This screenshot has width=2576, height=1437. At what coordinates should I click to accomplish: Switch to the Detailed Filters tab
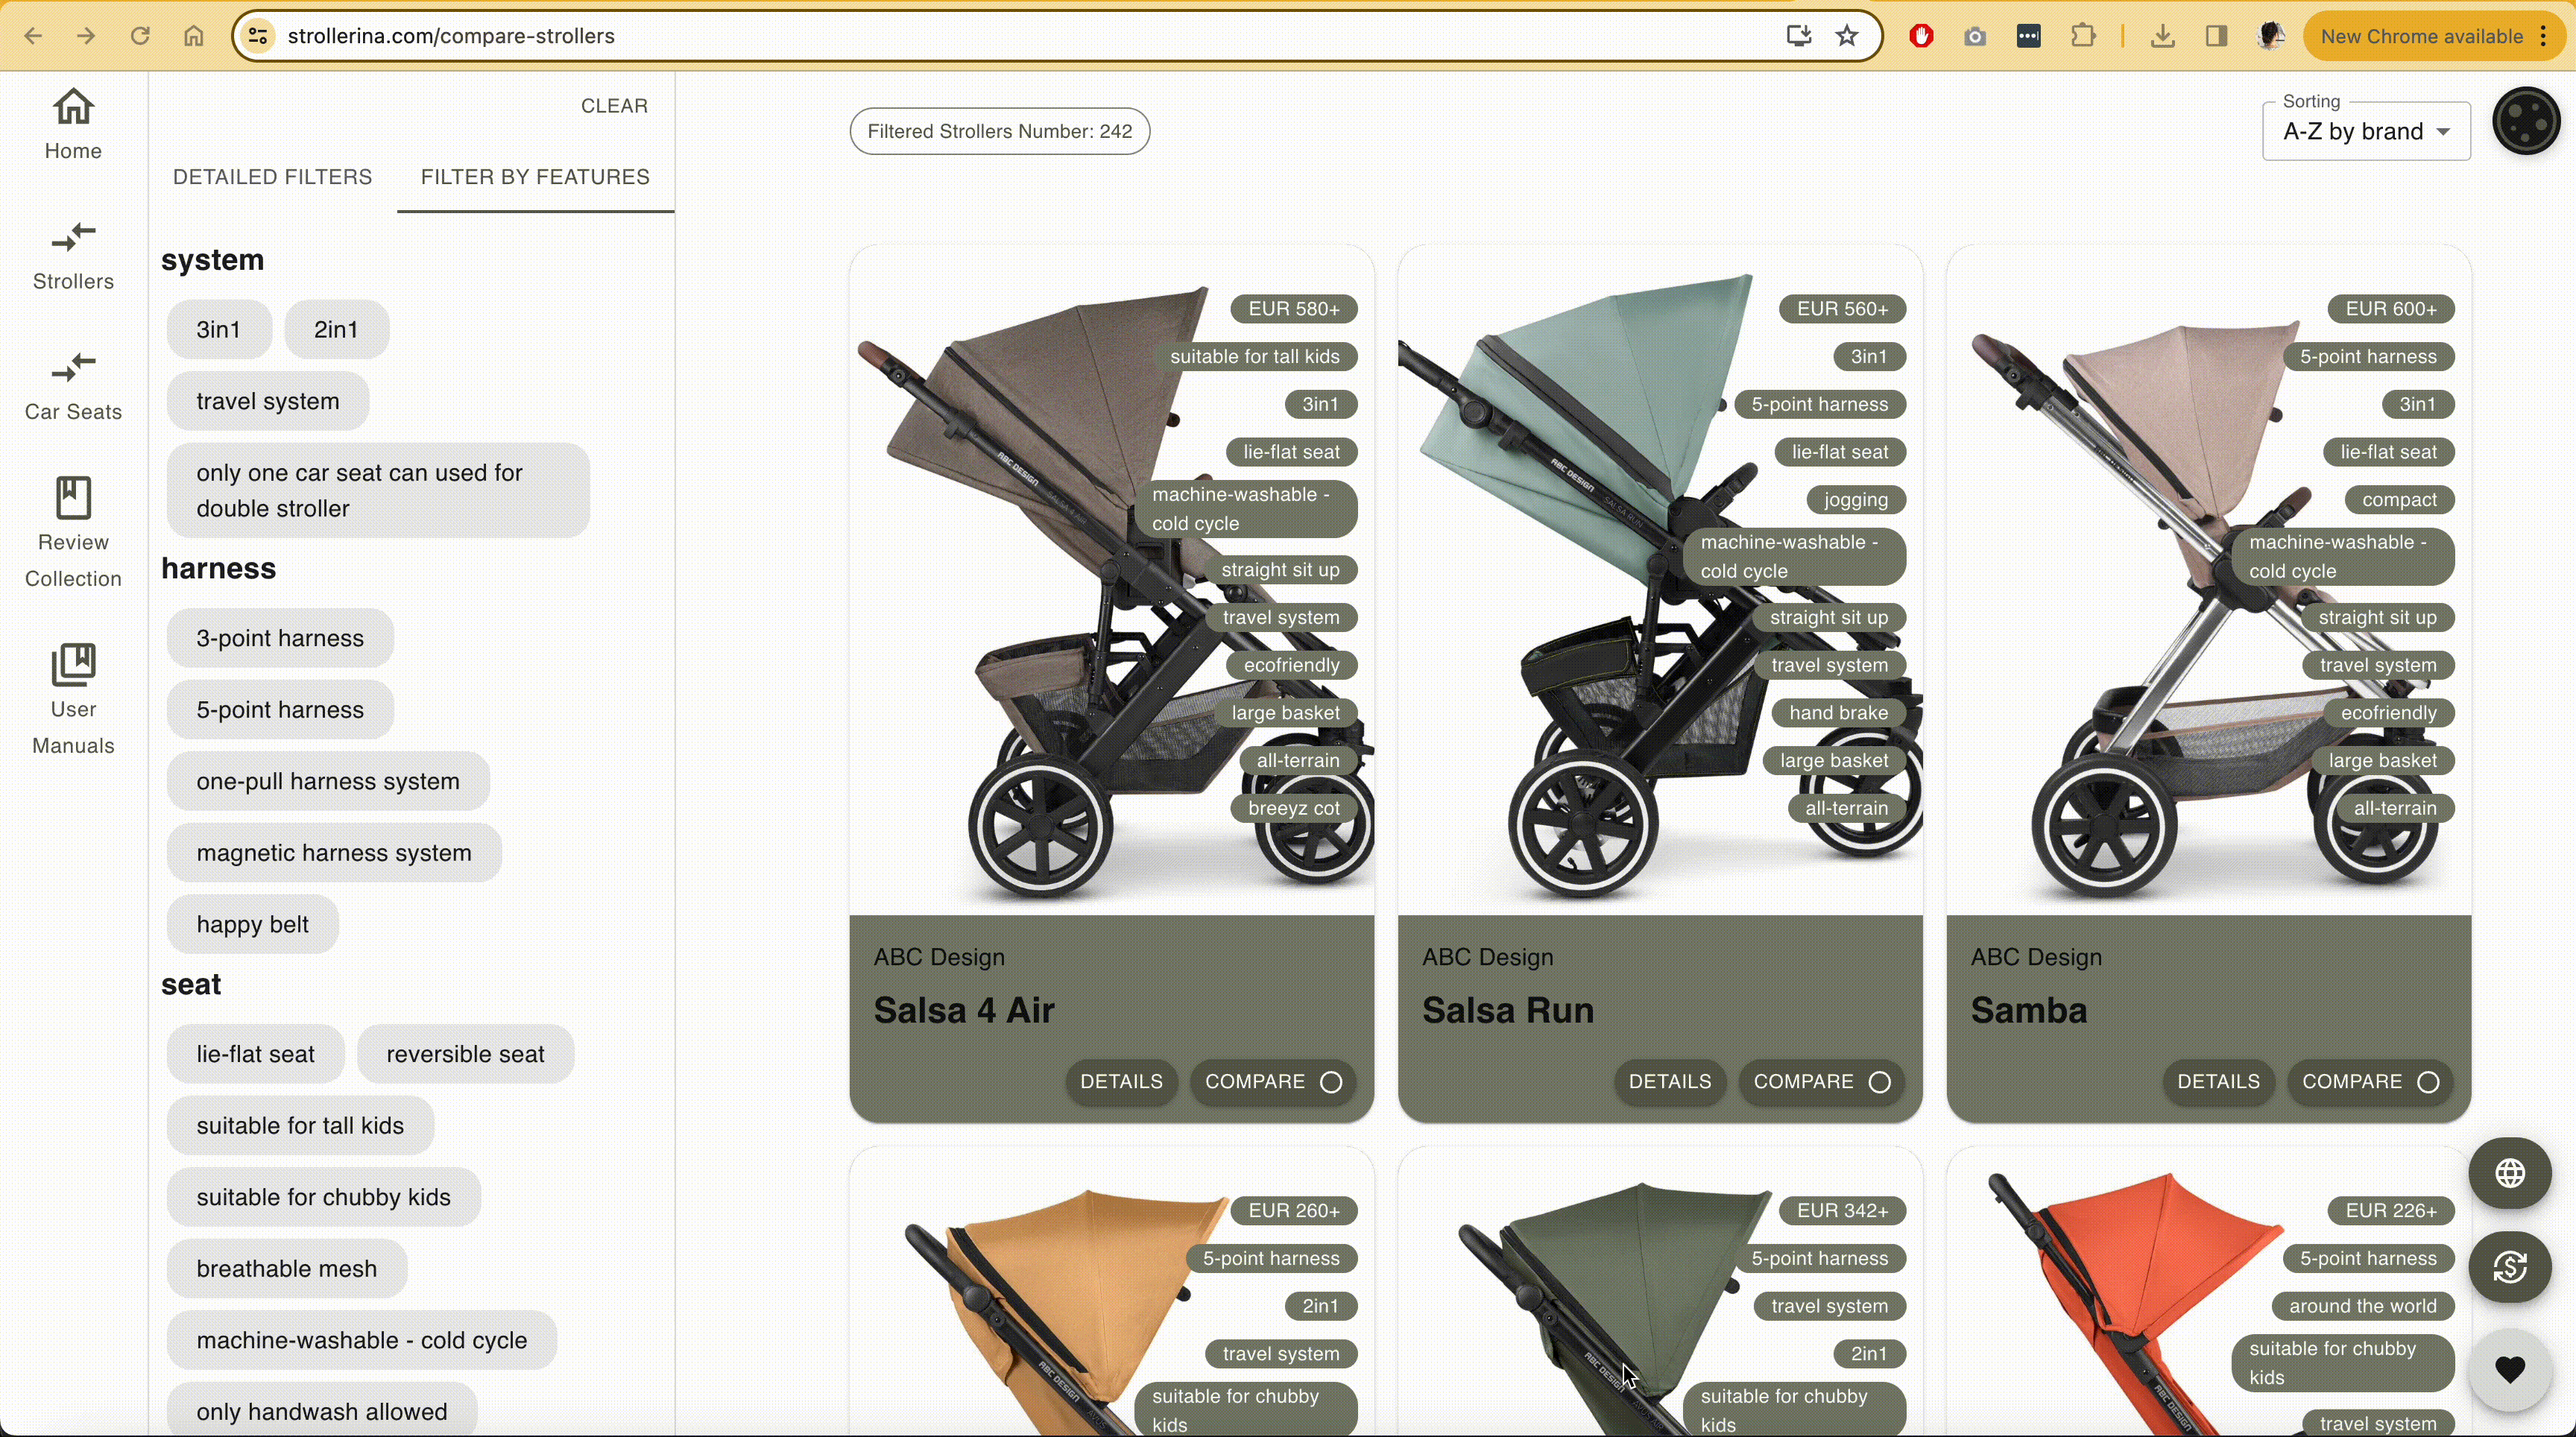272,177
